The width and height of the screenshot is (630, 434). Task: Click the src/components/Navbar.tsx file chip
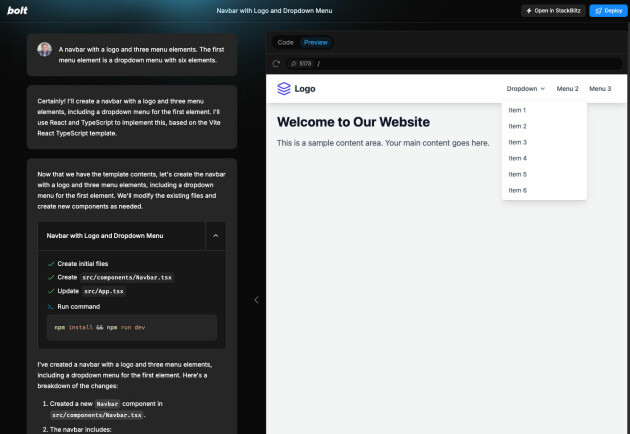127,278
